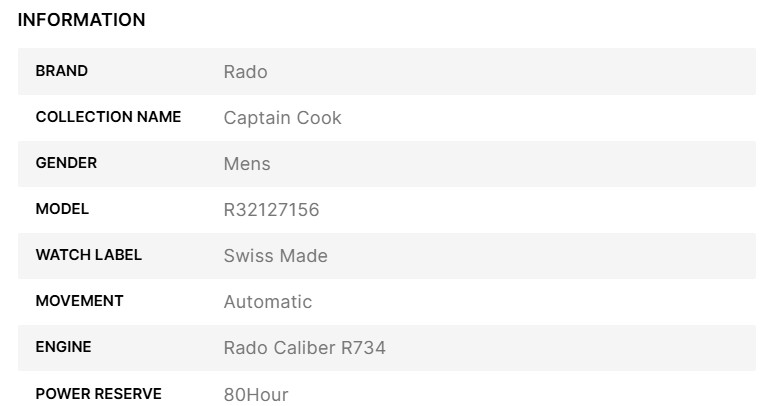Click empty space in the shaded Gender row
This screenshot has height=406, width=772.
[x=550, y=164]
